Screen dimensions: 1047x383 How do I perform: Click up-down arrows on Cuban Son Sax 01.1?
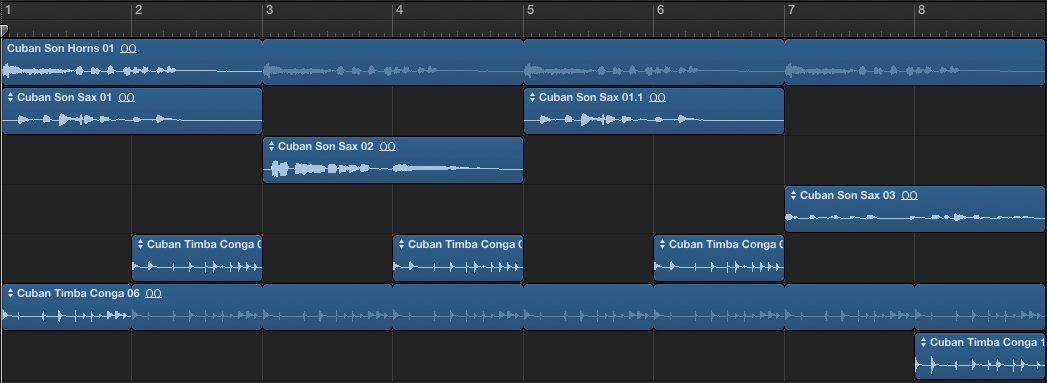point(532,97)
